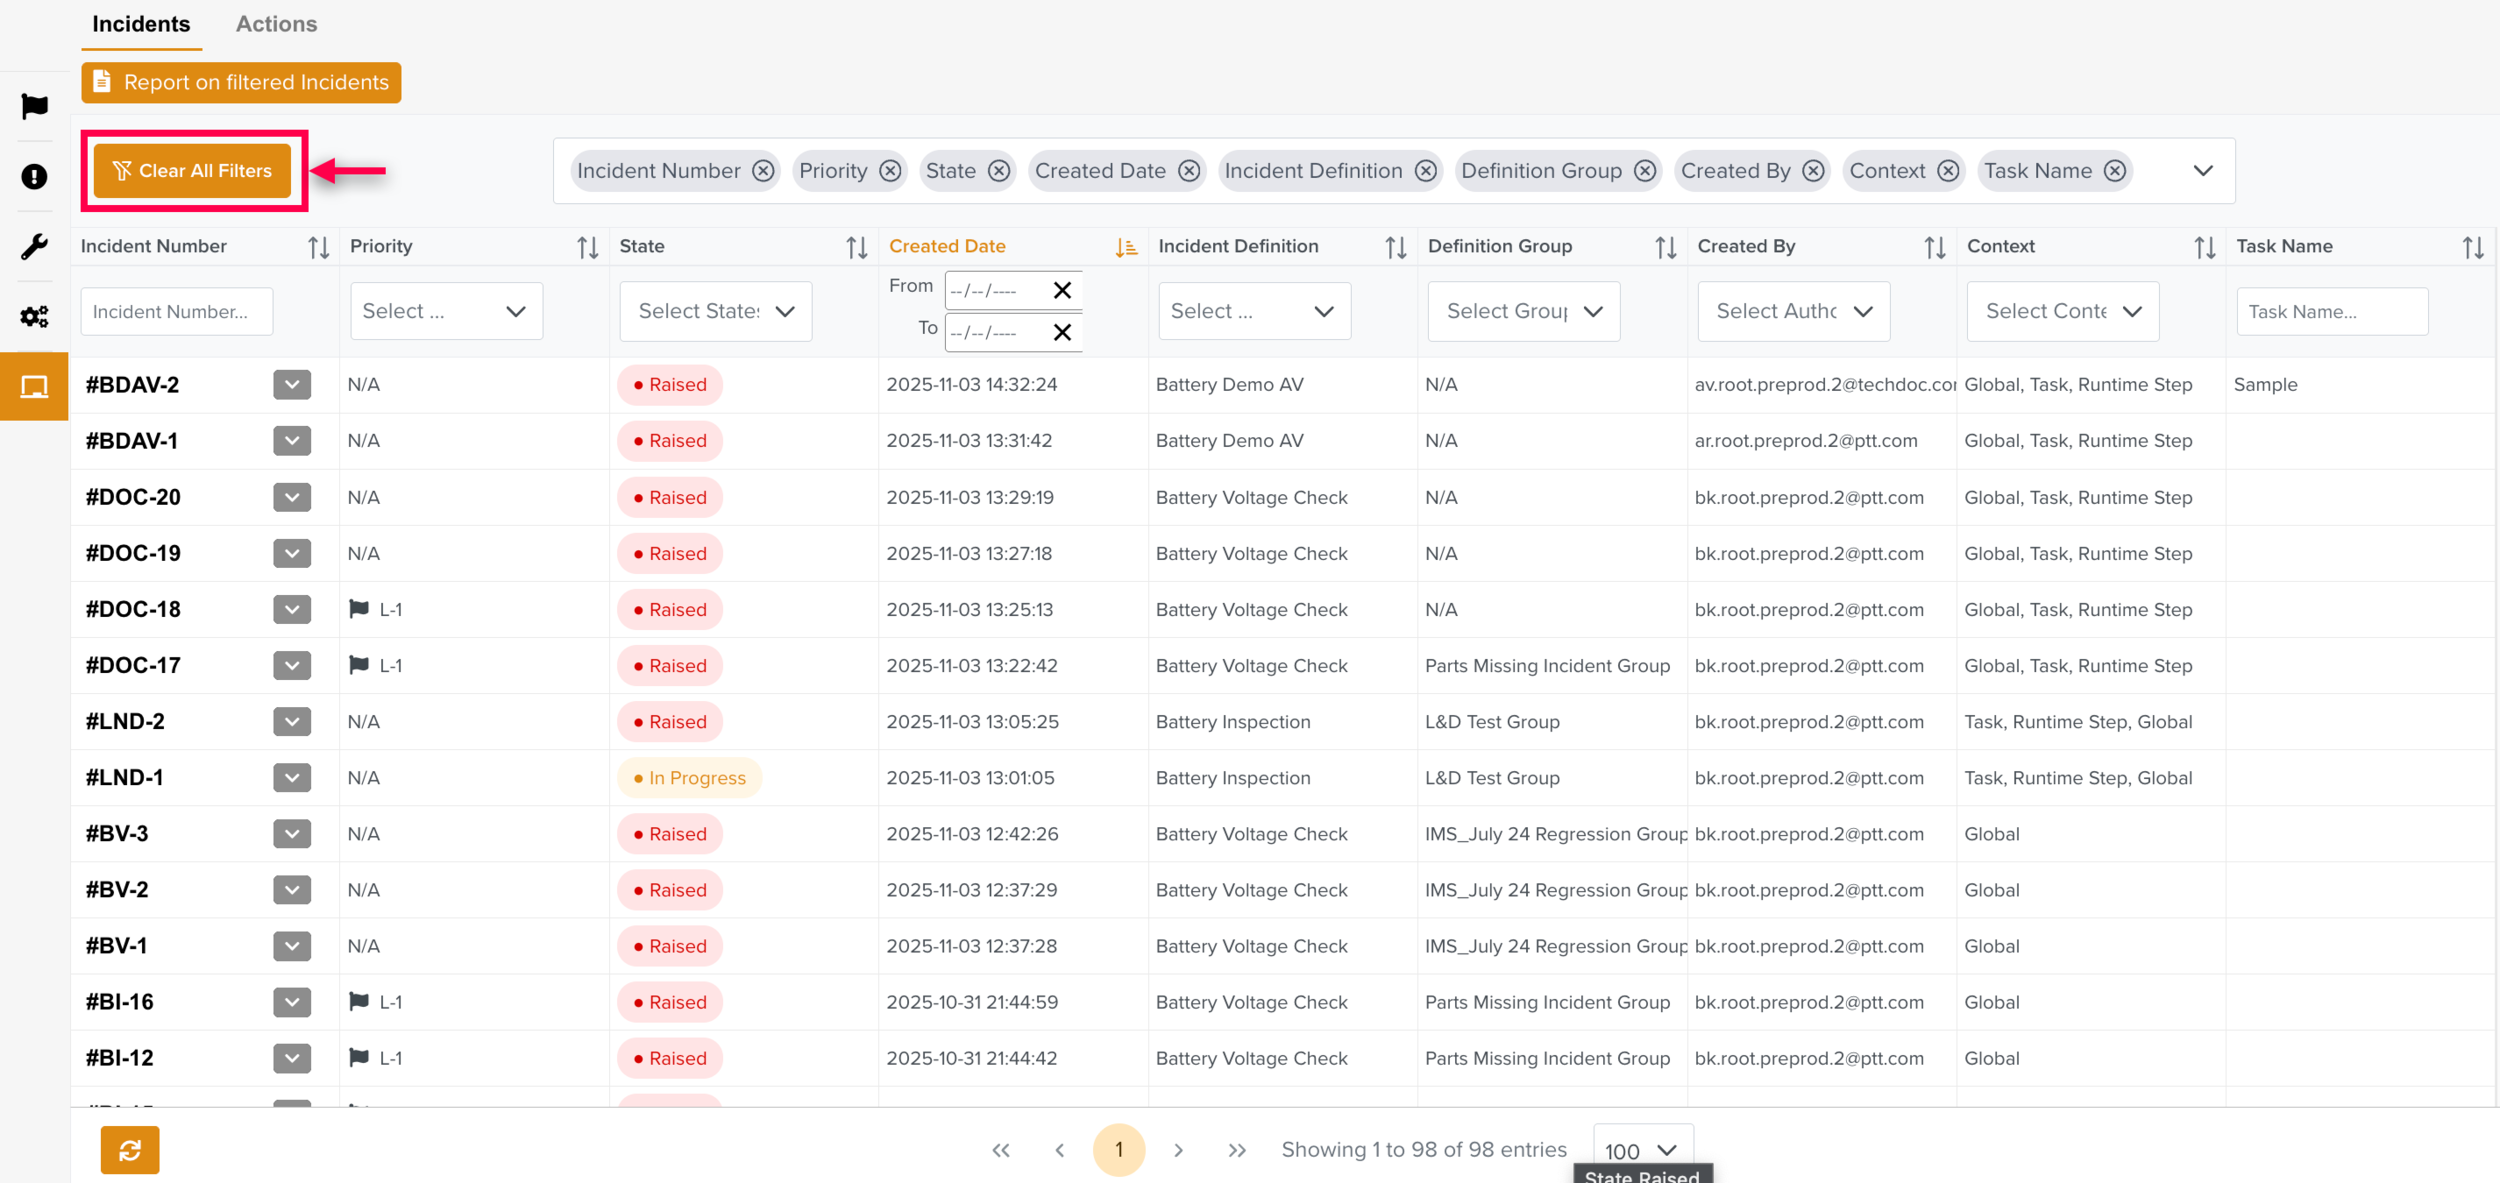This screenshot has height=1183, width=2500.
Task: Click the orange refresh icon button
Action: [129, 1150]
